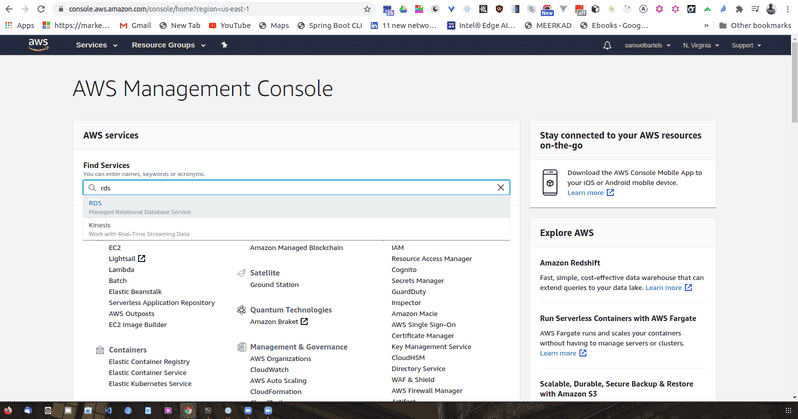The image size is (798, 419).
Task: Open AWS Outposts
Action: (x=131, y=314)
